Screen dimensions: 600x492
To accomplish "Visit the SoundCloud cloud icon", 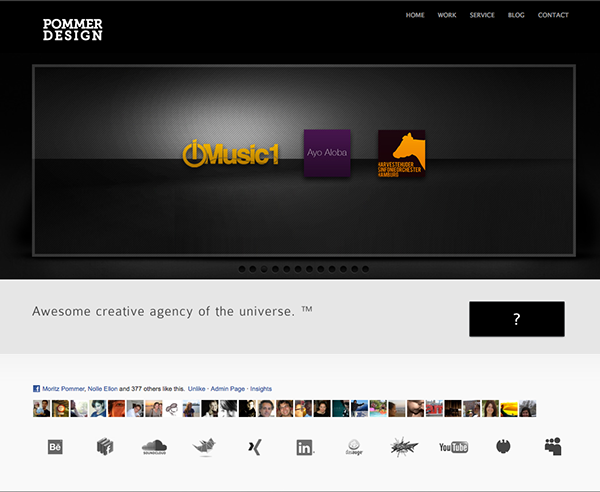I will pos(154,447).
